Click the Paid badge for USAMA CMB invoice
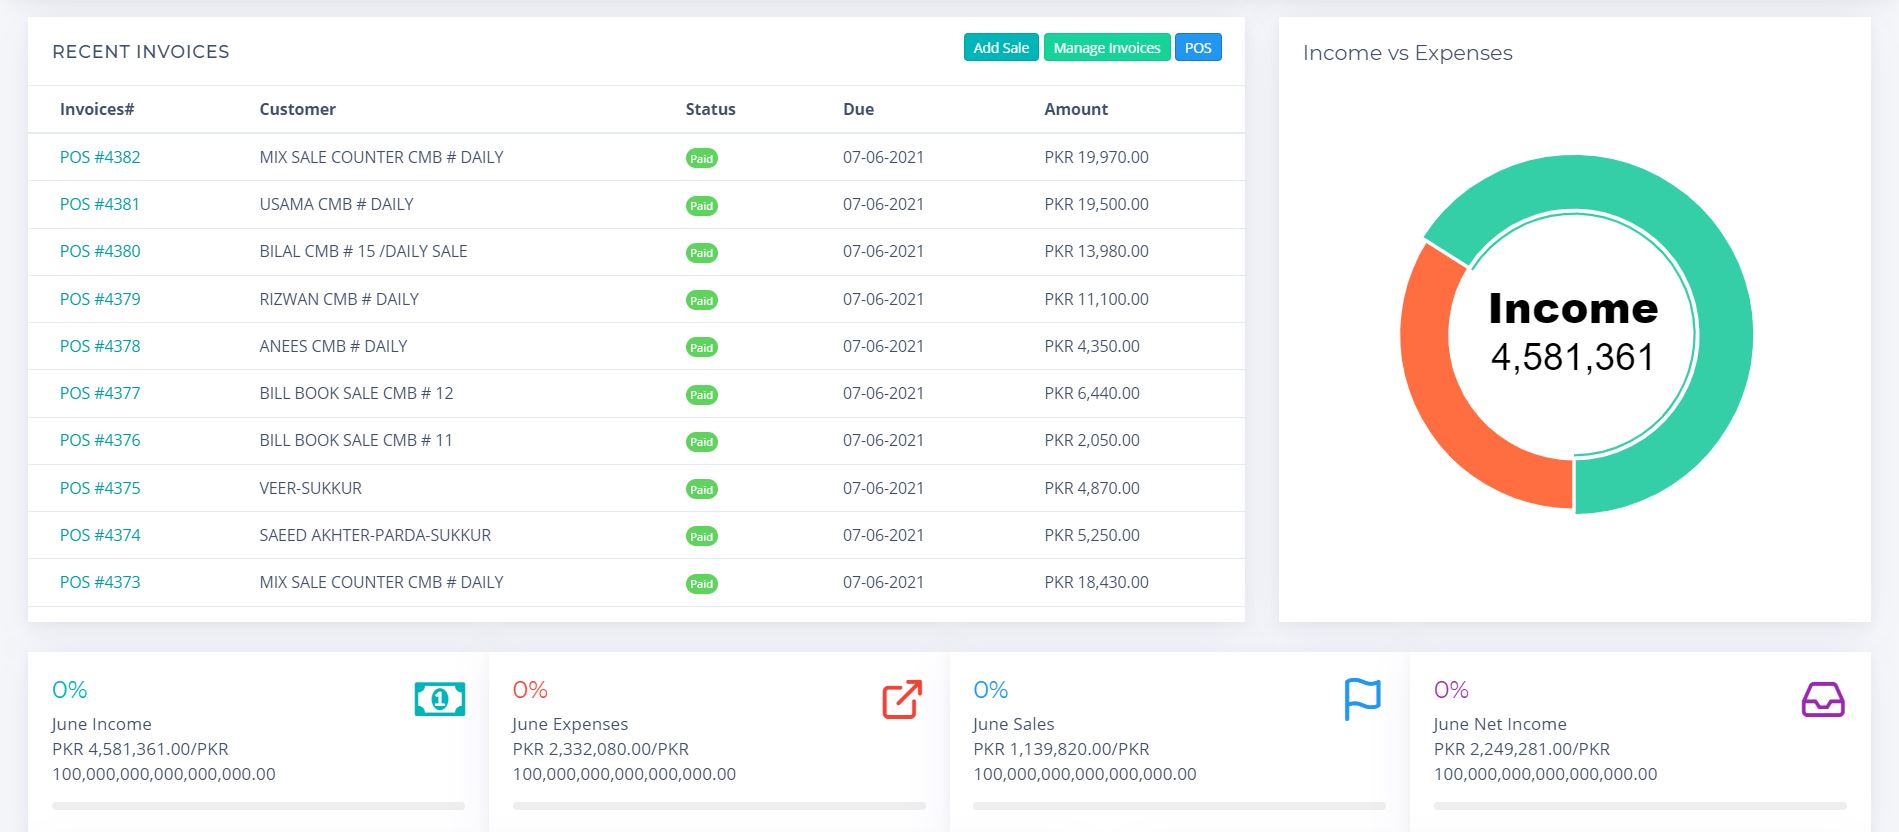1899x832 pixels. pyautogui.click(x=701, y=206)
